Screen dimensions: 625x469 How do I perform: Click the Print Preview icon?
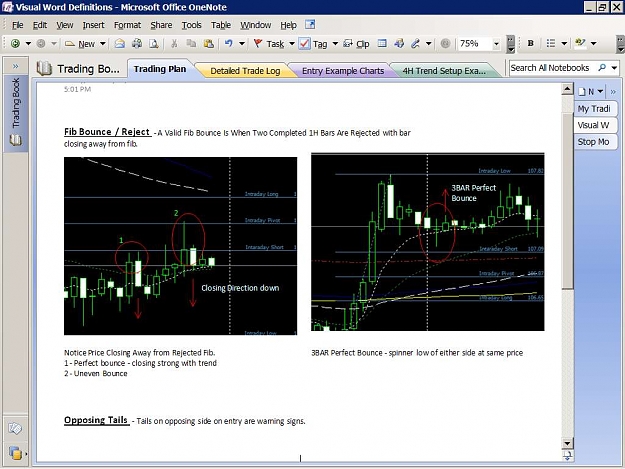click(154, 43)
